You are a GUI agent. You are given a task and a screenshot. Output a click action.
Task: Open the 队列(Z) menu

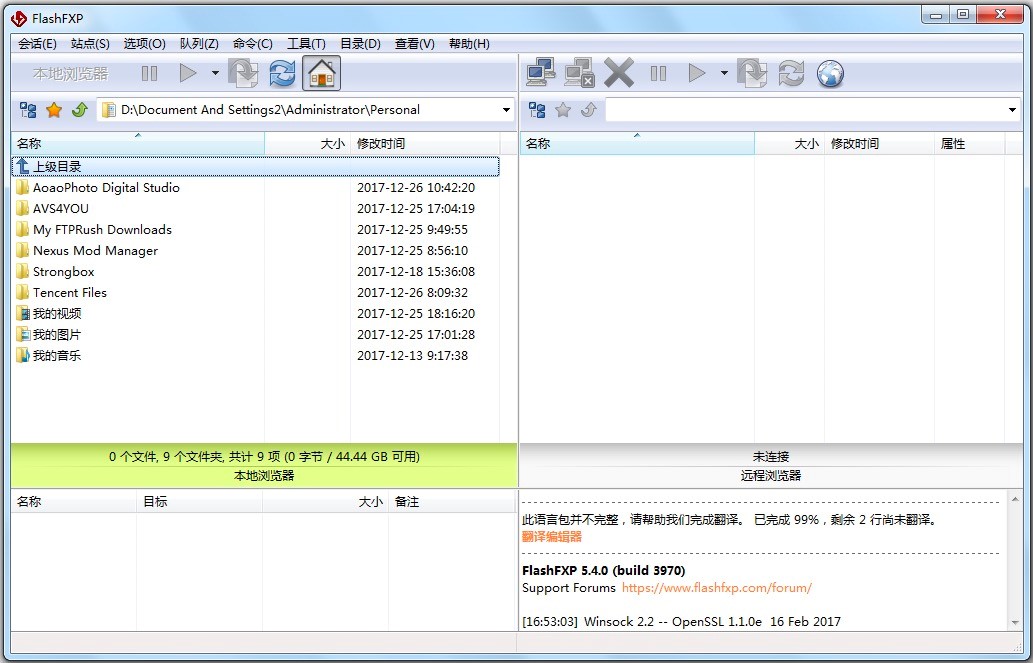(199, 44)
